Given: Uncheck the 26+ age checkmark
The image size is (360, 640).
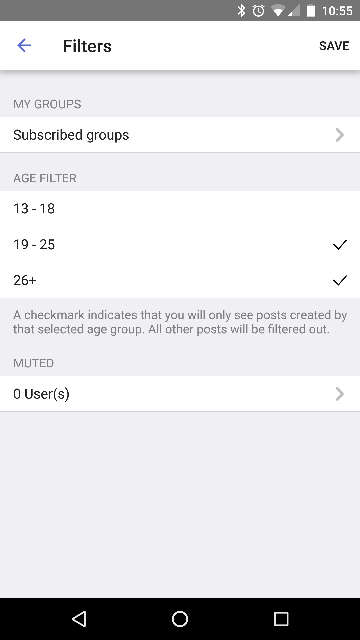Looking at the screenshot, I should [x=340, y=280].
